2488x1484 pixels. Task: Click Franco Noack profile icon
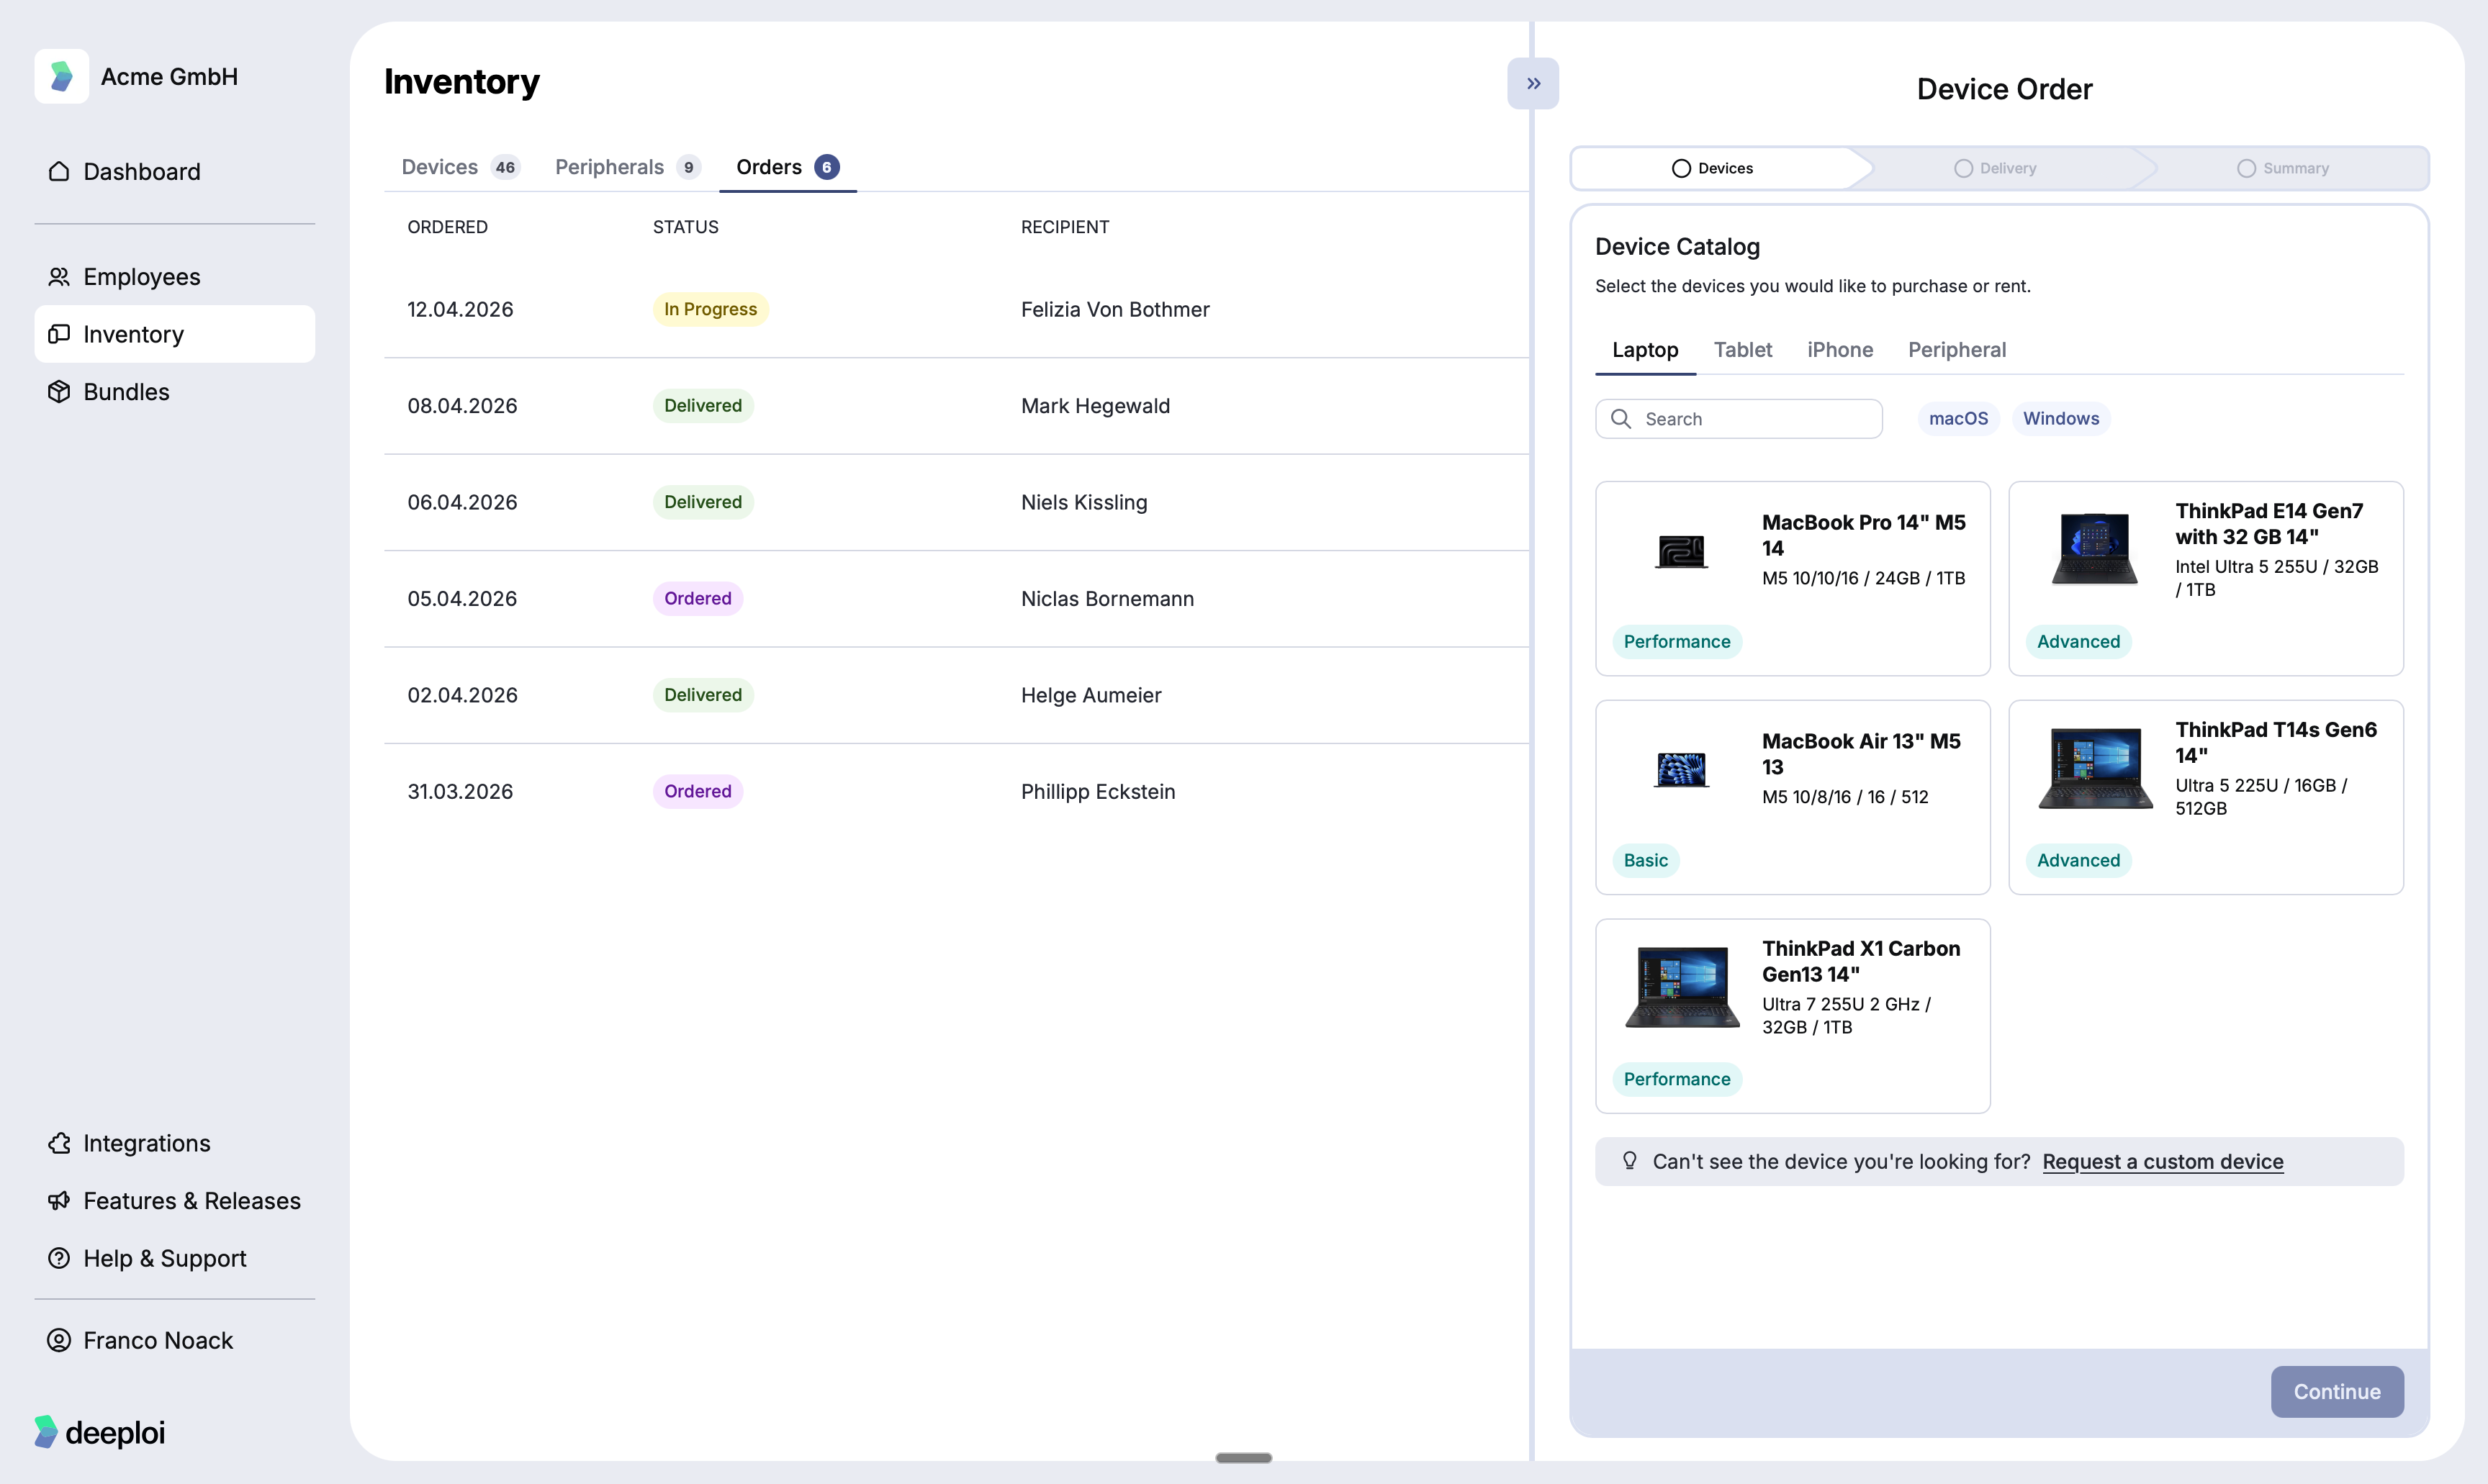[59, 1340]
